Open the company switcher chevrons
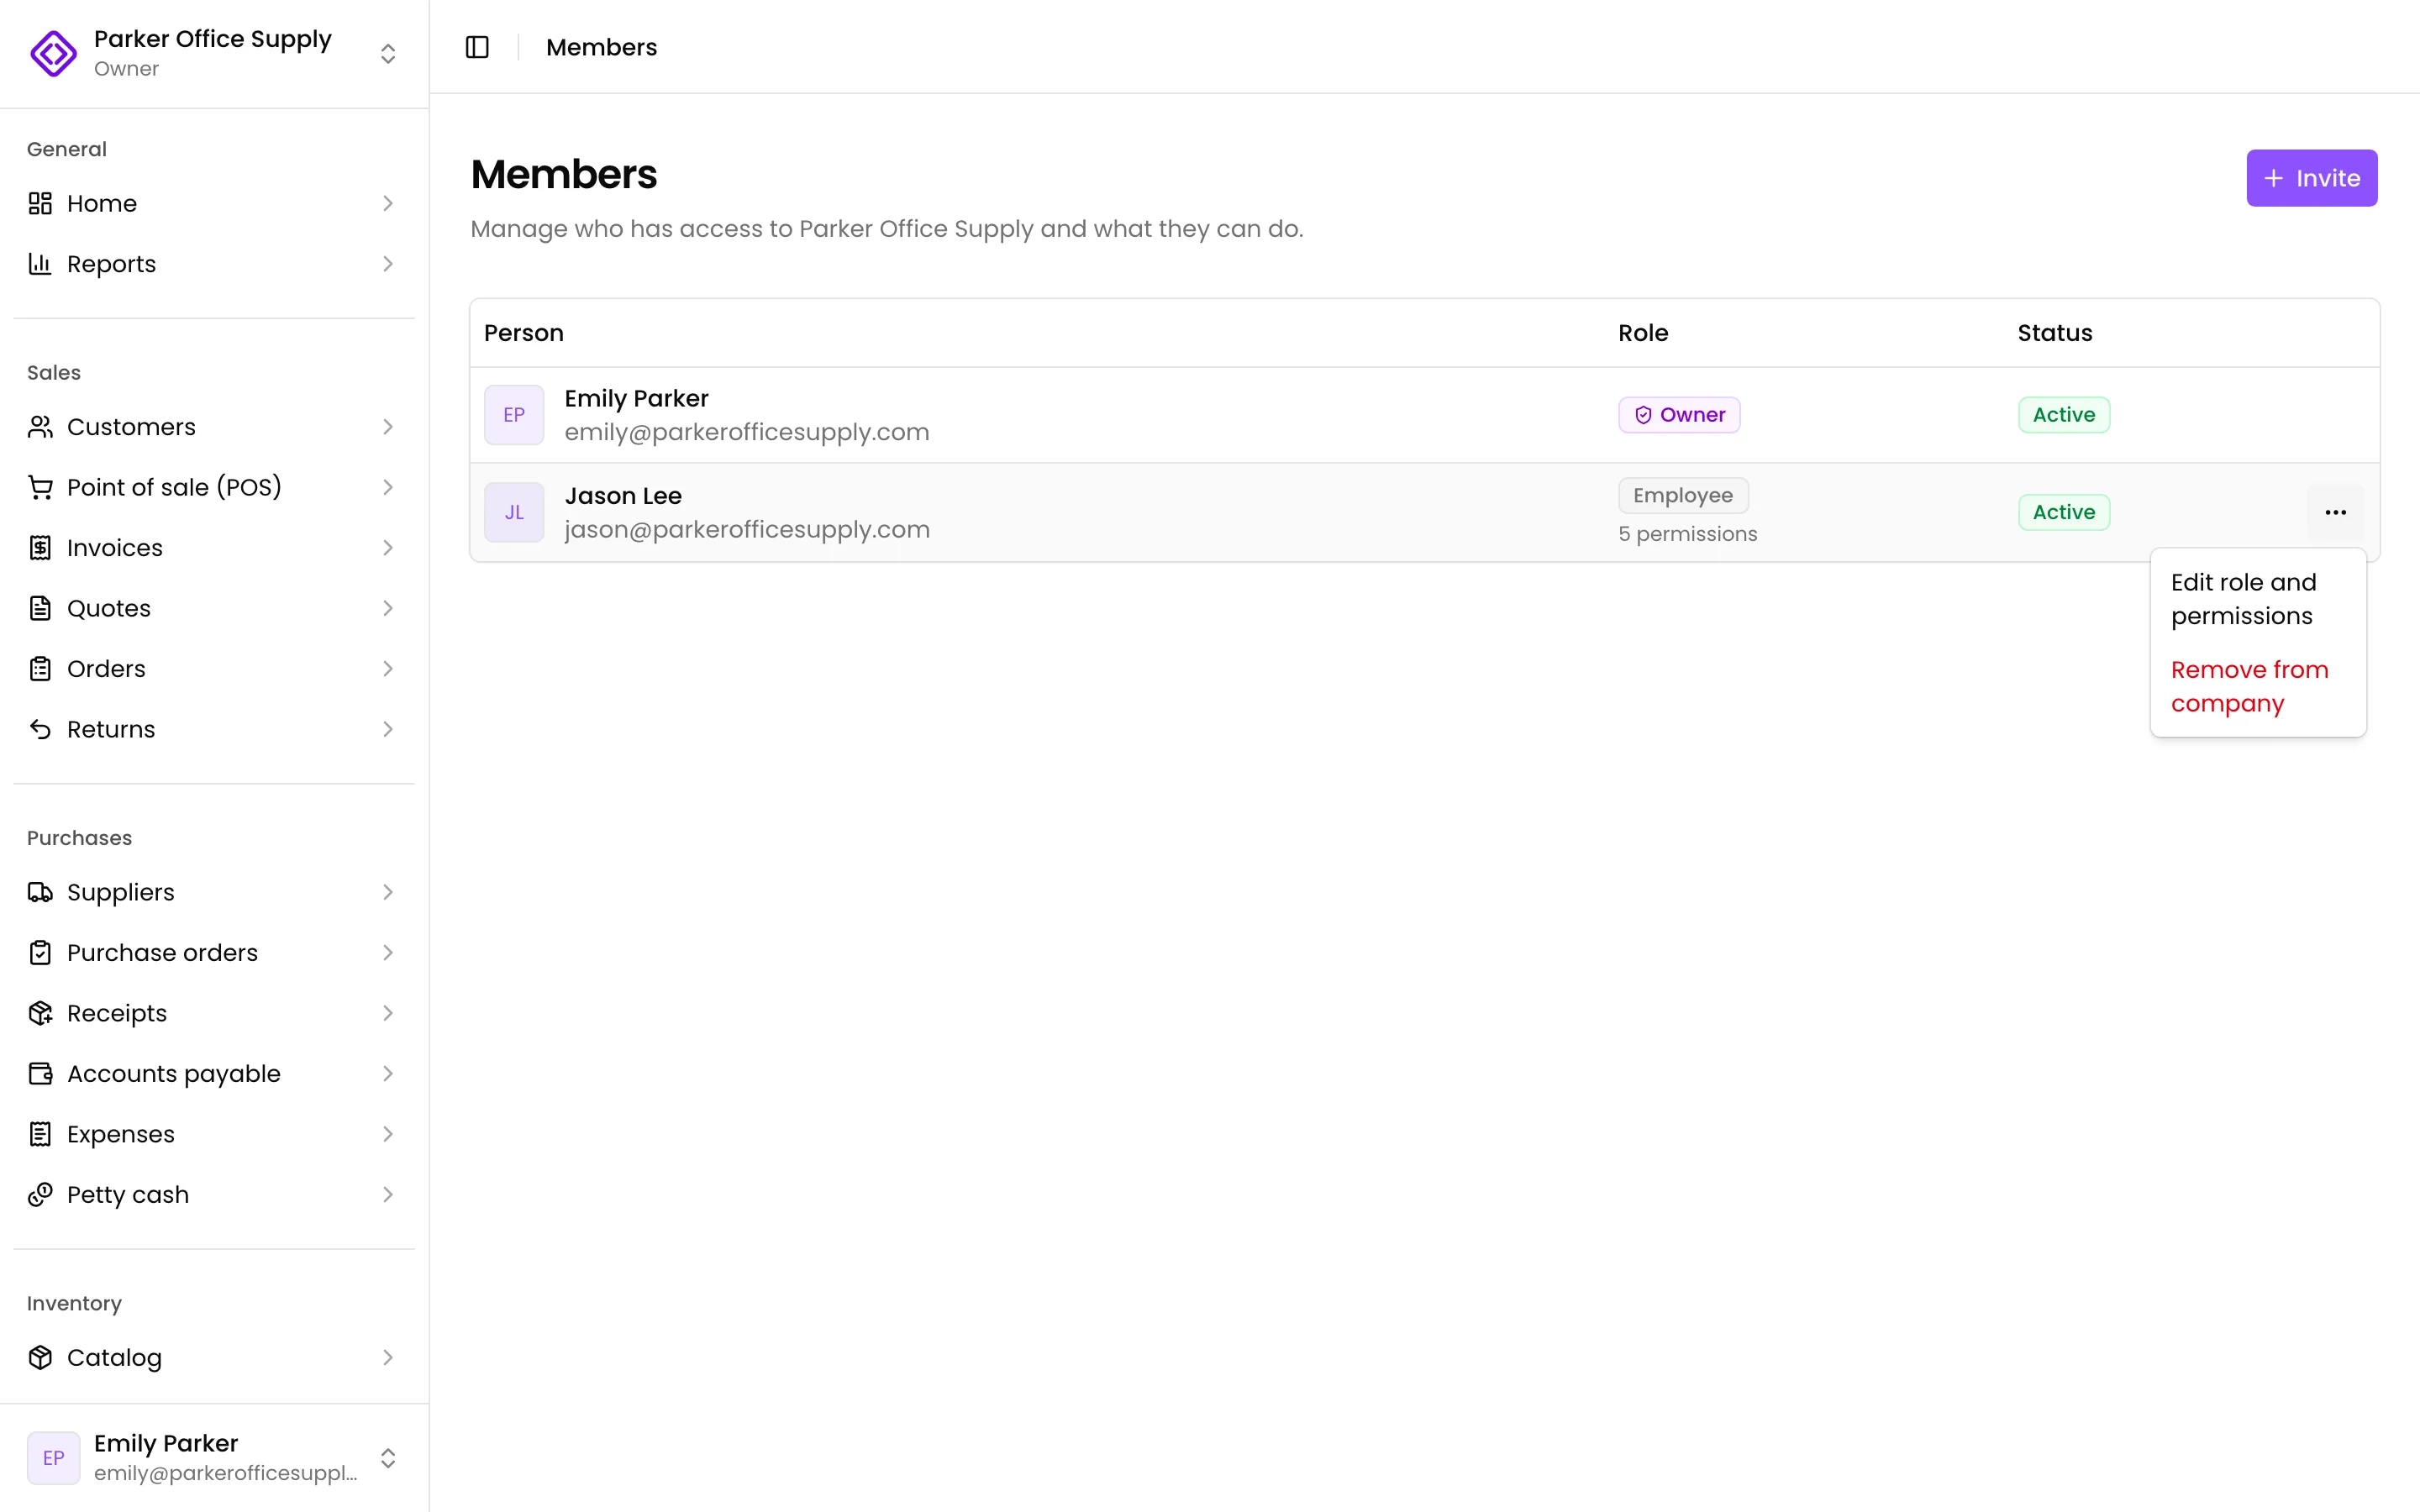The height and width of the screenshot is (1512, 2420). [388, 53]
